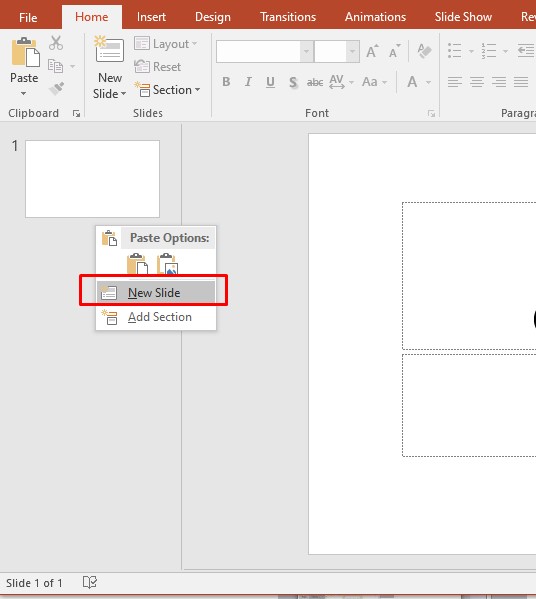536x599 pixels.
Task: Click Increase Font Size icon
Action: tap(372, 51)
